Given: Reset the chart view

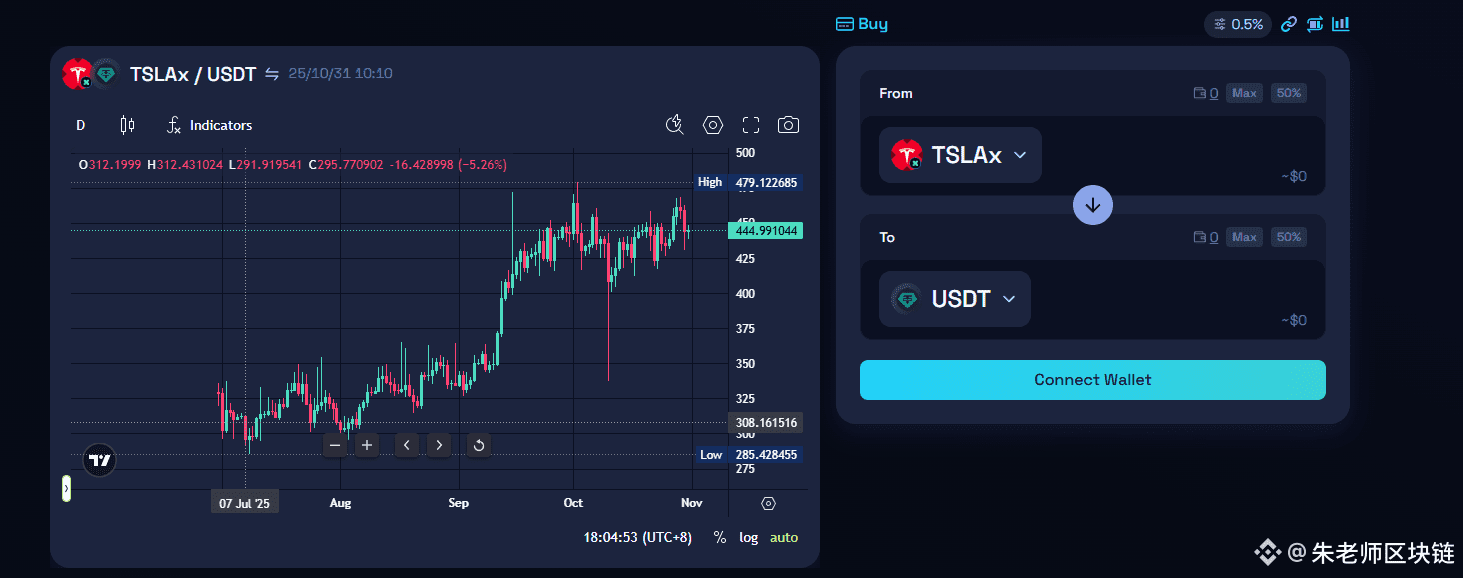Looking at the screenshot, I should click(479, 446).
